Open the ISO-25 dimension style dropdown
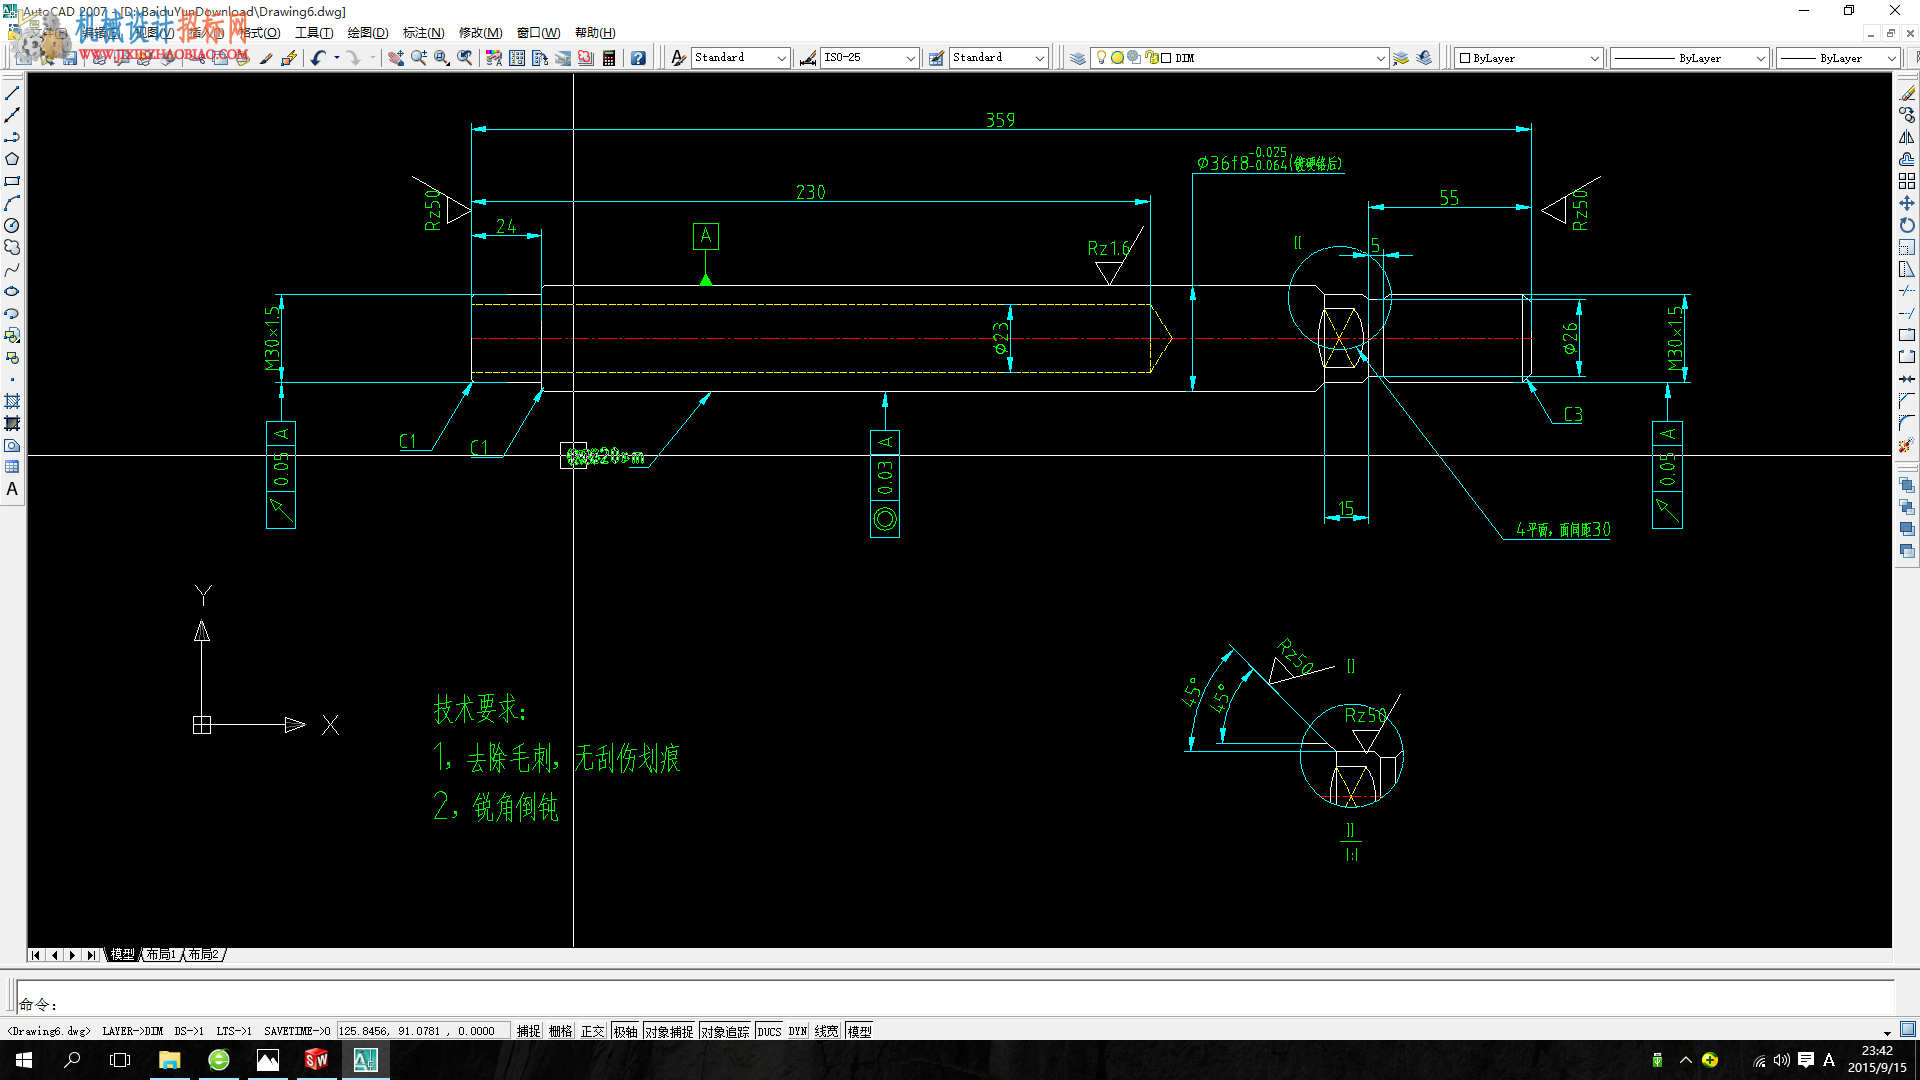The image size is (1920, 1080). click(x=869, y=58)
